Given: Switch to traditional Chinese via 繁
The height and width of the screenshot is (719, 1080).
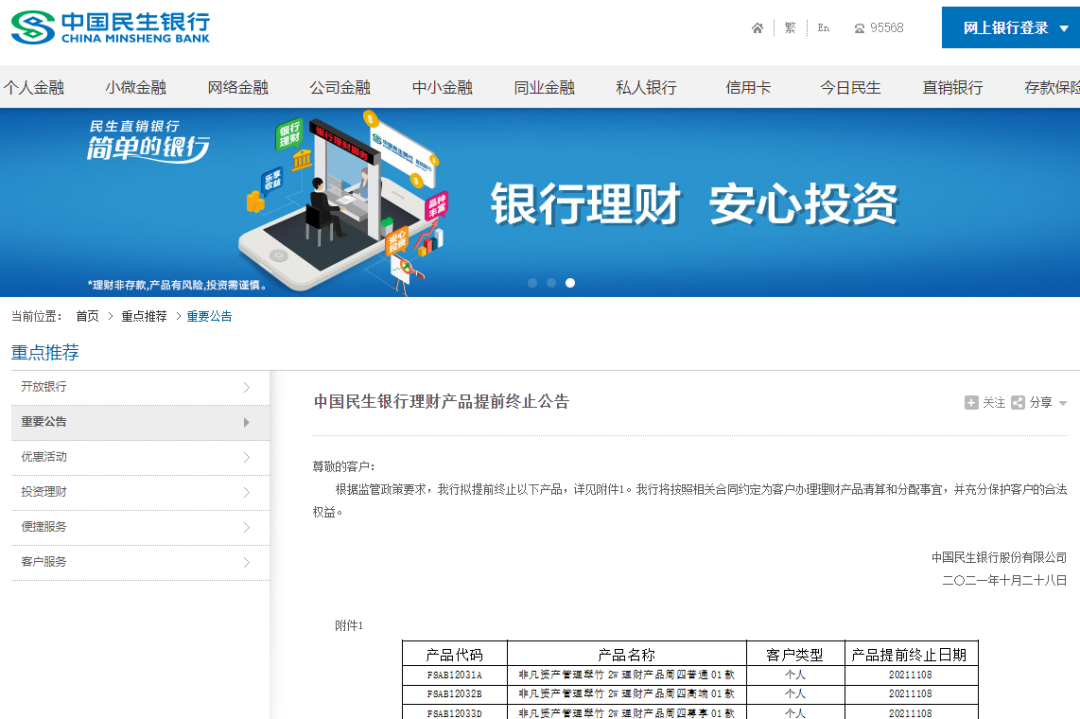Looking at the screenshot, I should pyautogui.click(x=790, y=28).
